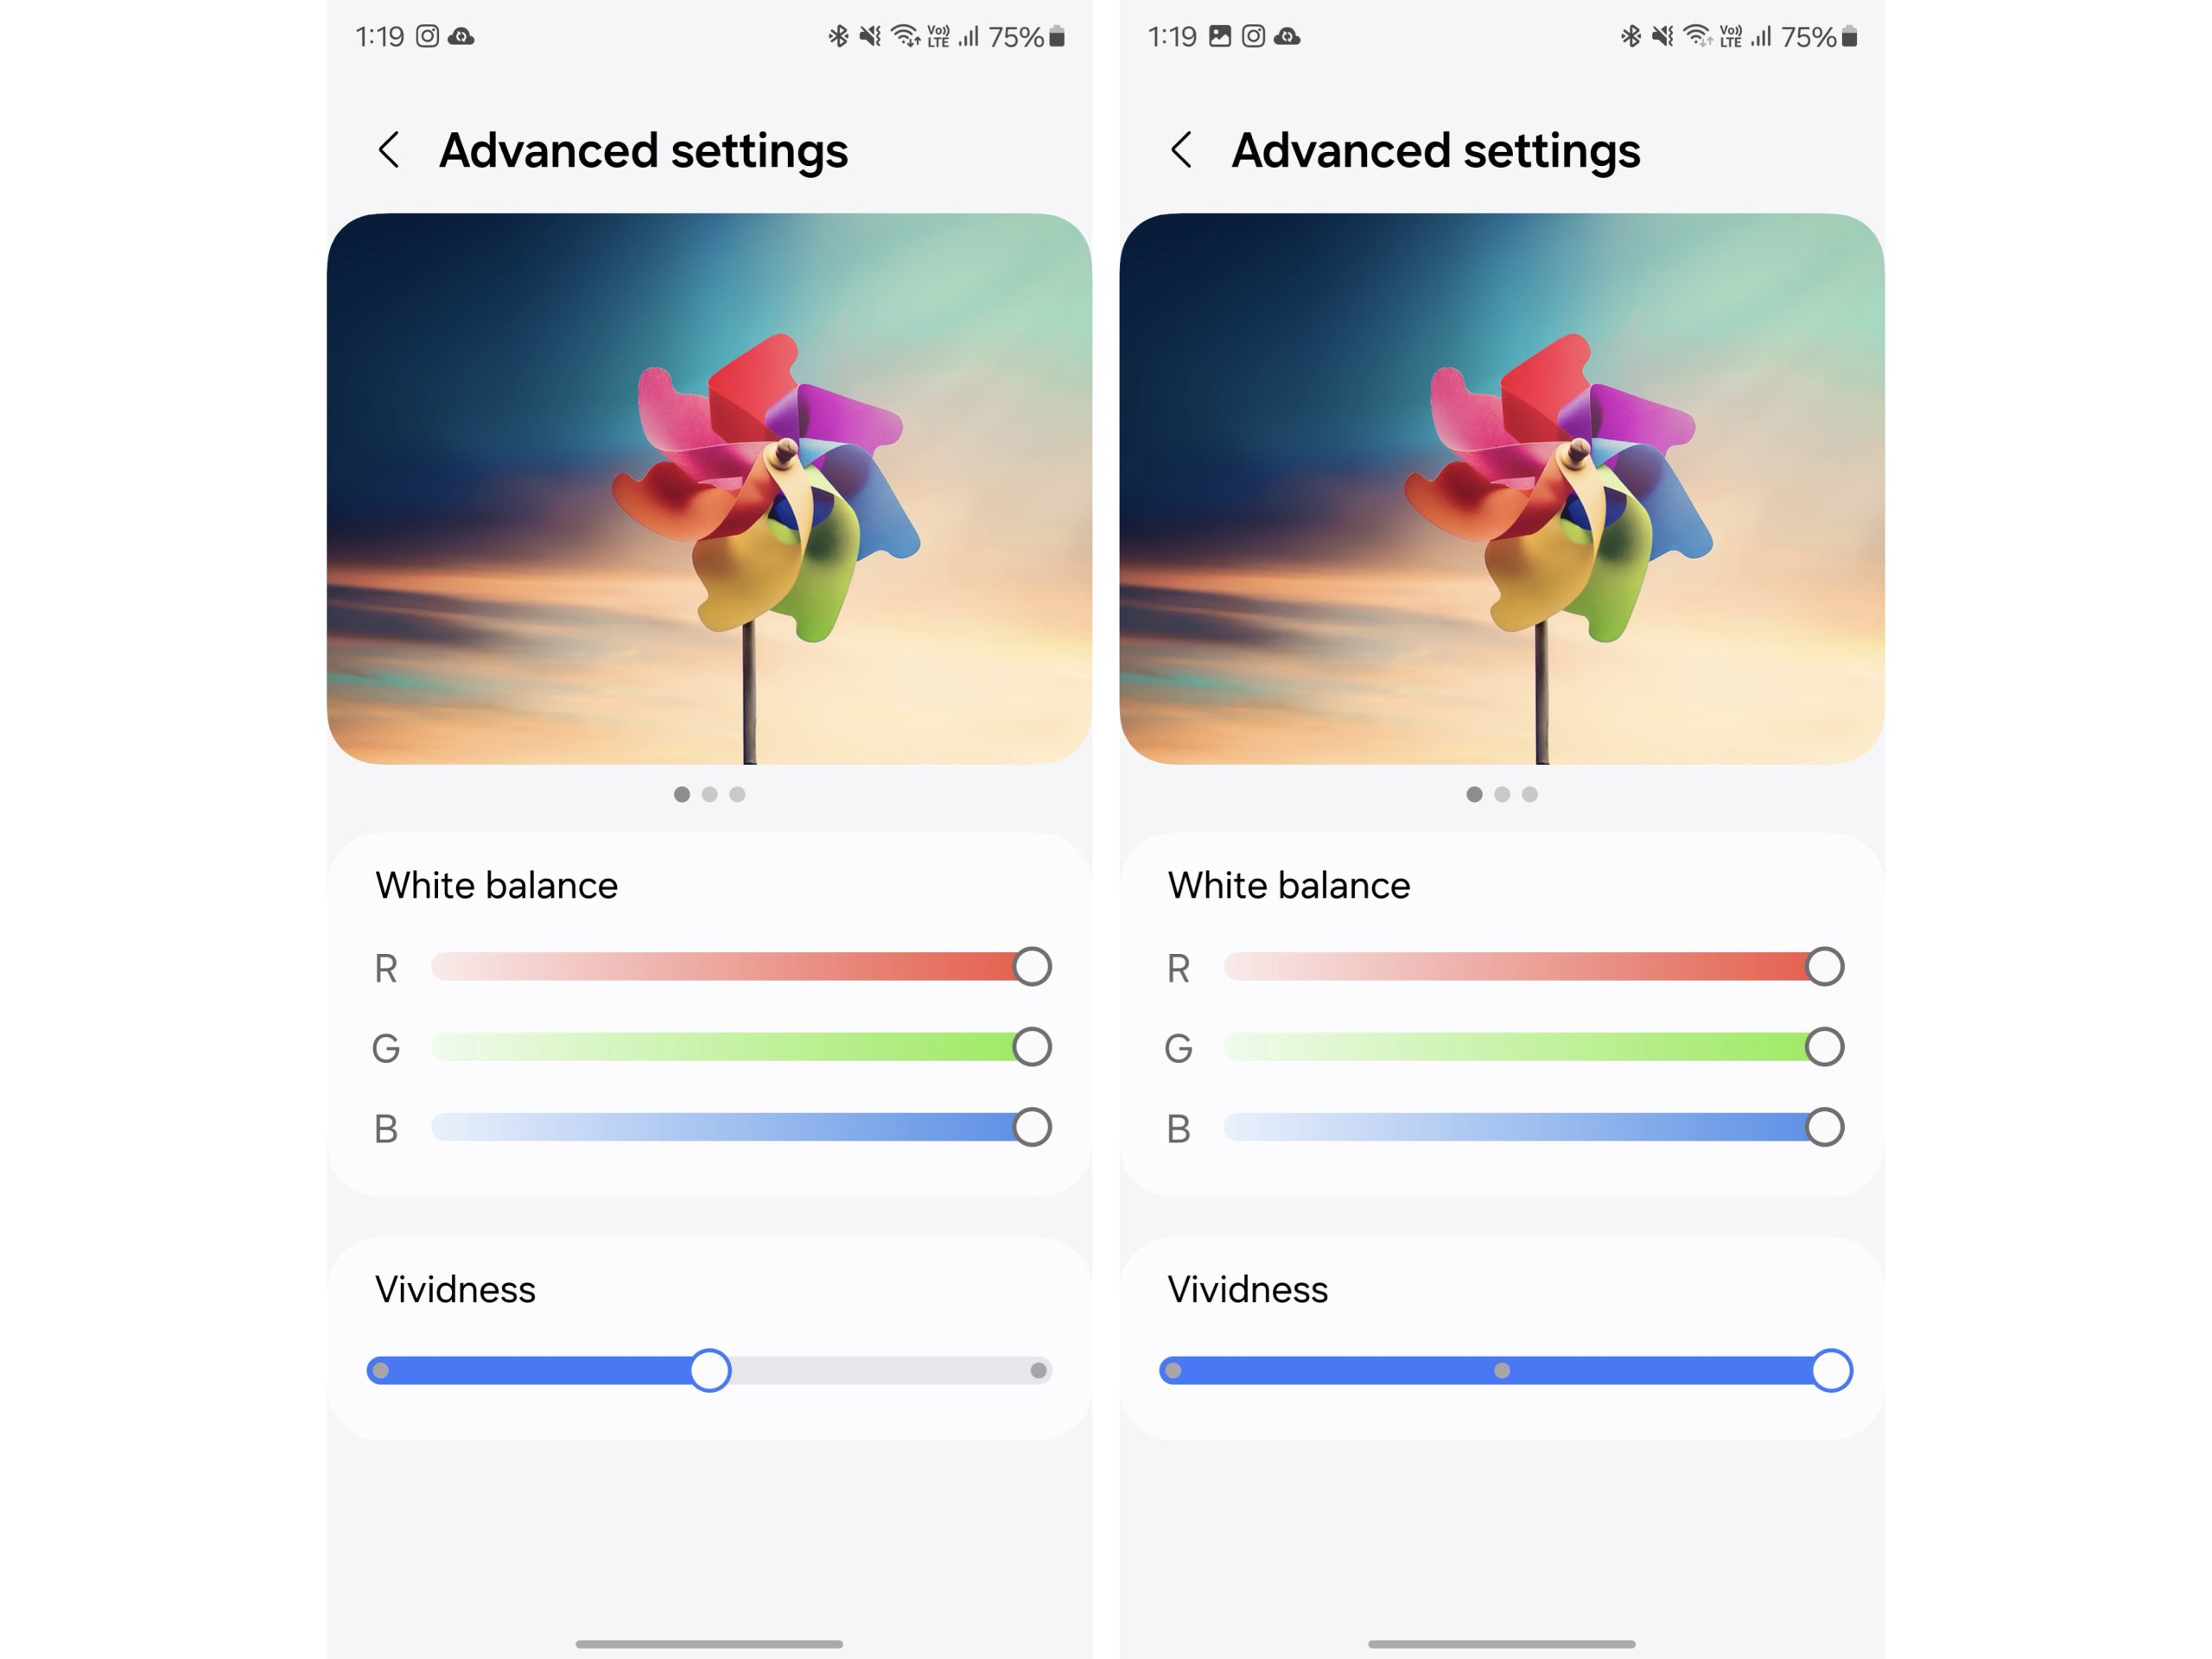This screenshot has width=2212, height=1659.
Task: Click the blue B slider handle on left screen
Action: pos(1032,1127)
